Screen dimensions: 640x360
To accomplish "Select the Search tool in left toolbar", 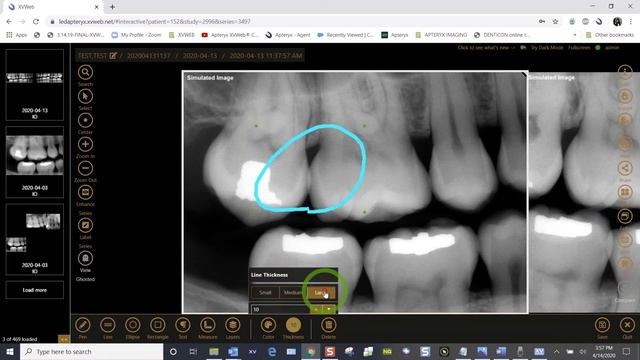I will pyautogui.click(x=85, y=72).
